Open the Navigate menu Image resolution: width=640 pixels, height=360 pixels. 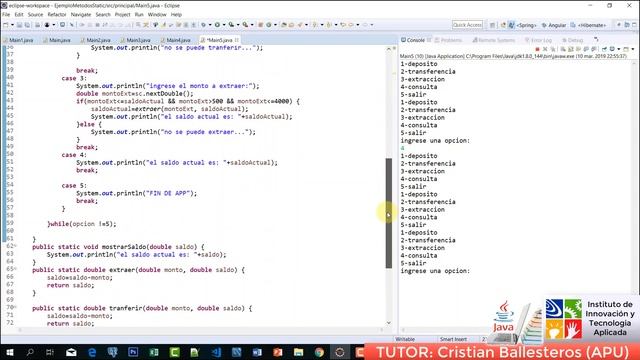coord(81,14)
